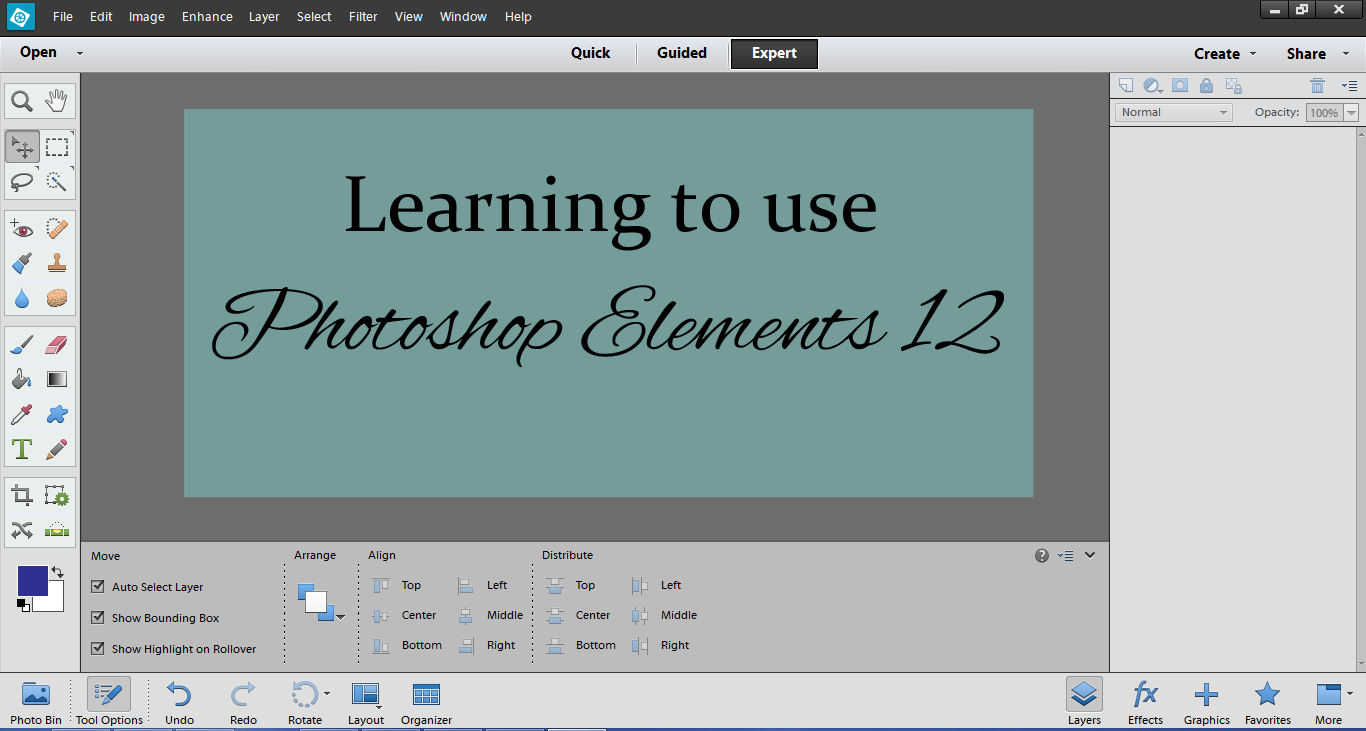This screenshot has height=731, width=1366.
Task: Select the Hand tool
Action: (57, 101)
